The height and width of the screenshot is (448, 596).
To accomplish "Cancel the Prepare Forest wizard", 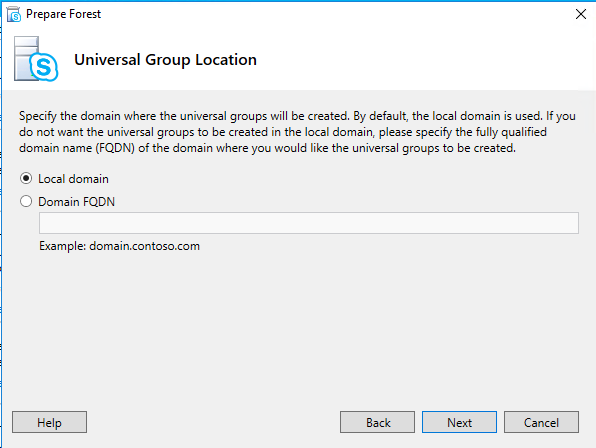I will click(x=541, y=422).
